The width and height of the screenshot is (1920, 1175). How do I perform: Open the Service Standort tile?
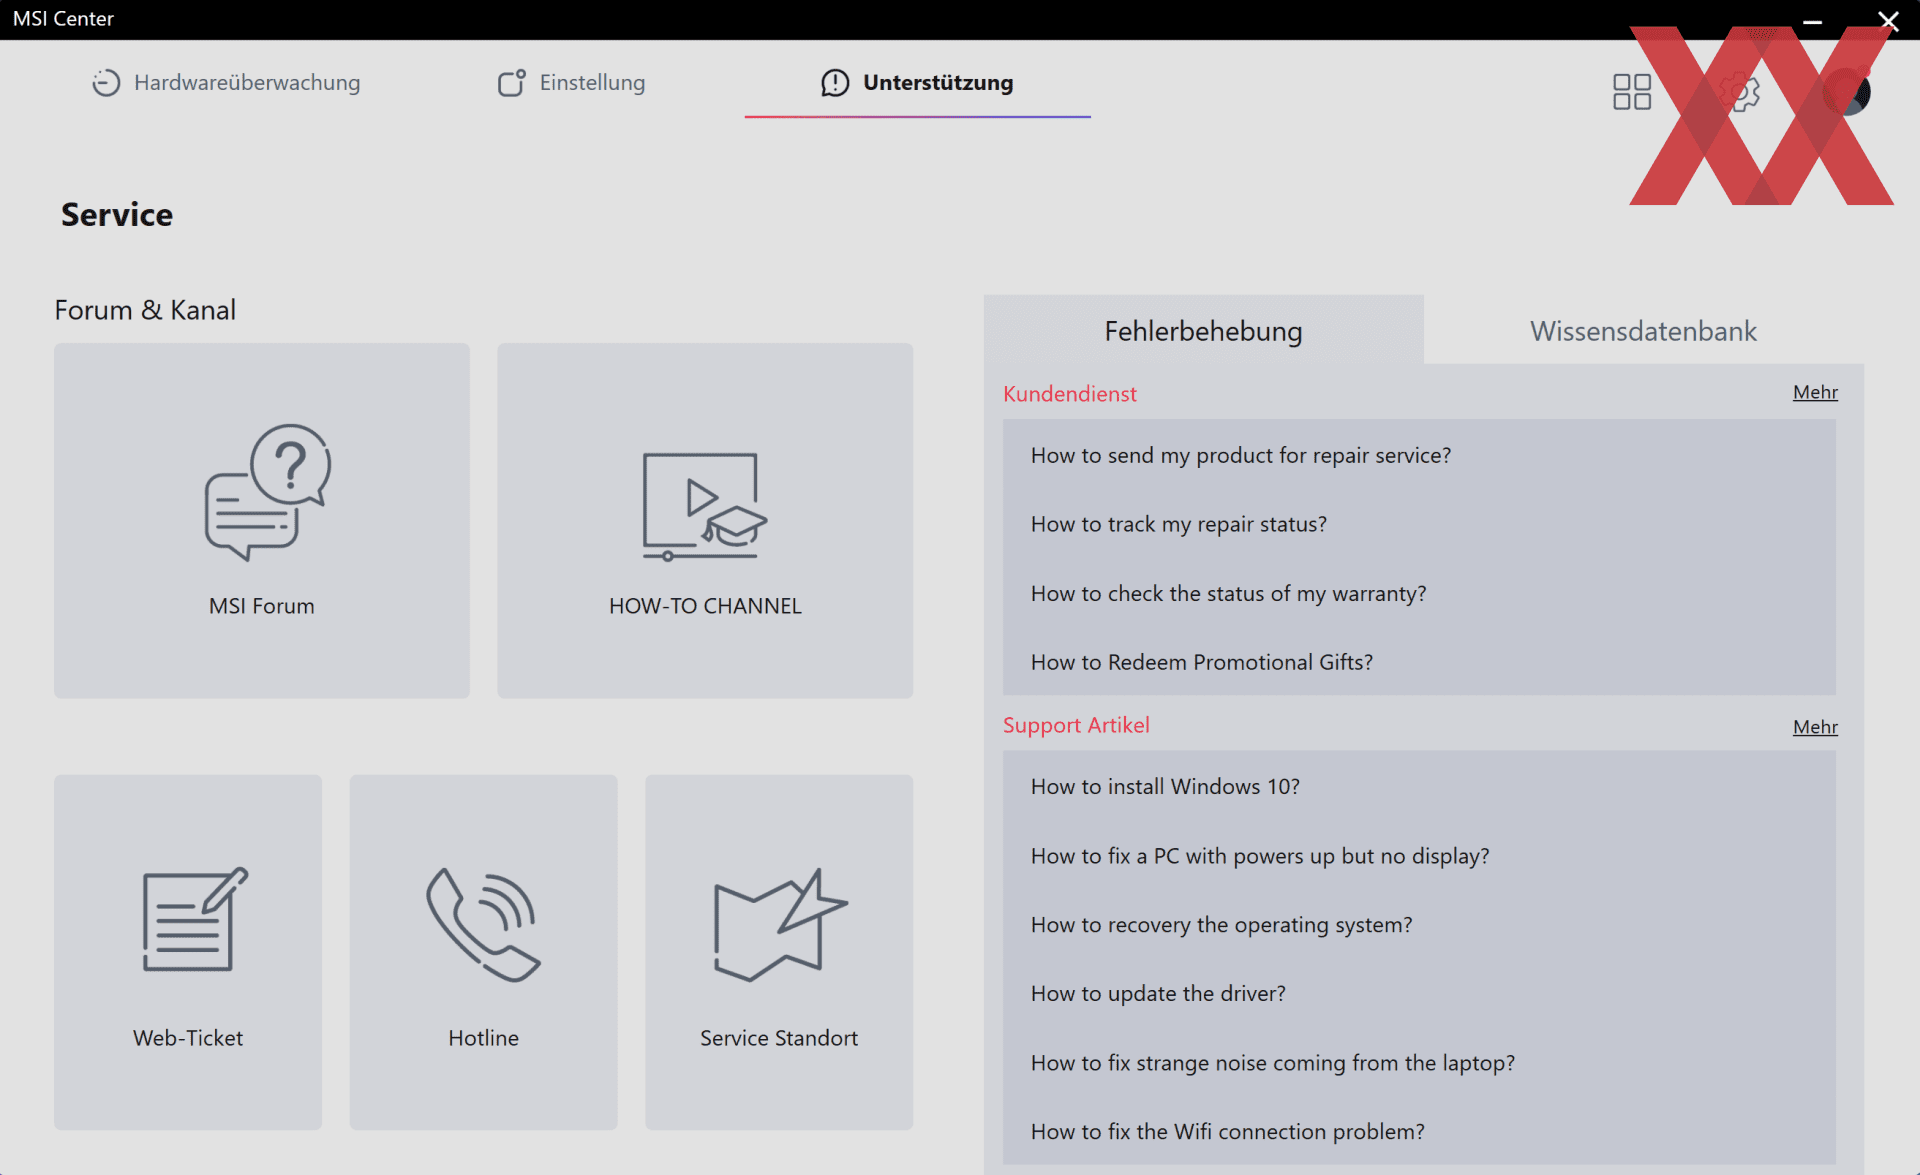click(779, 952)
